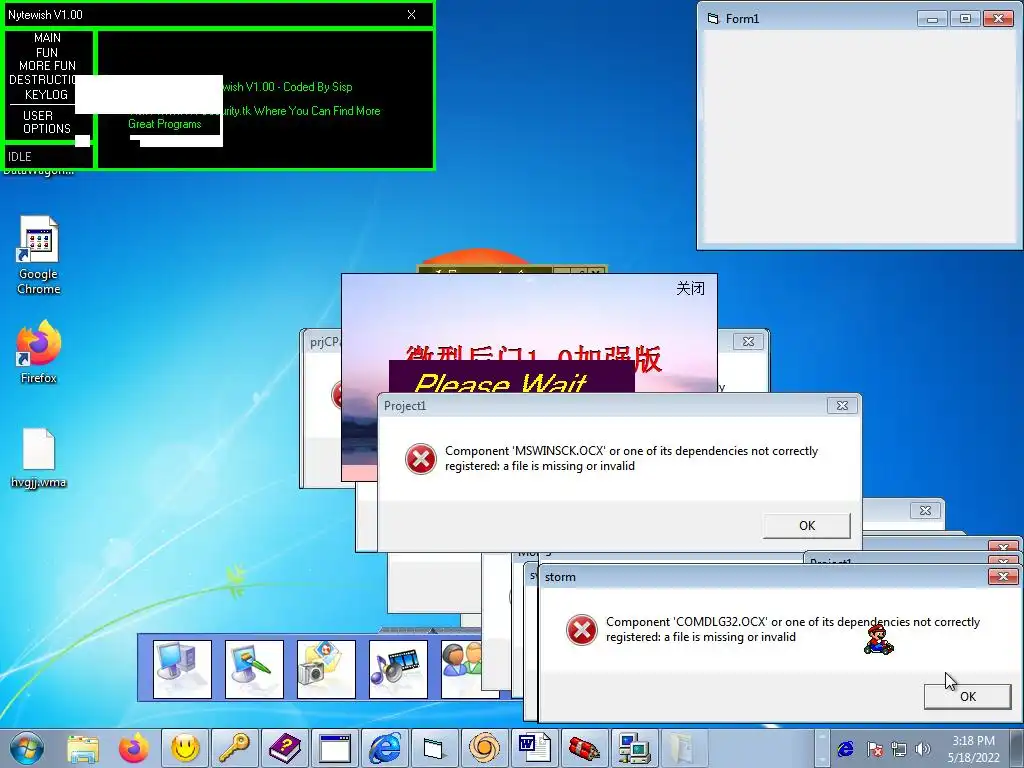Click the camera and photos icon in strip
The height and width of the screenshot is (768, 1024).
coord(326,669)
